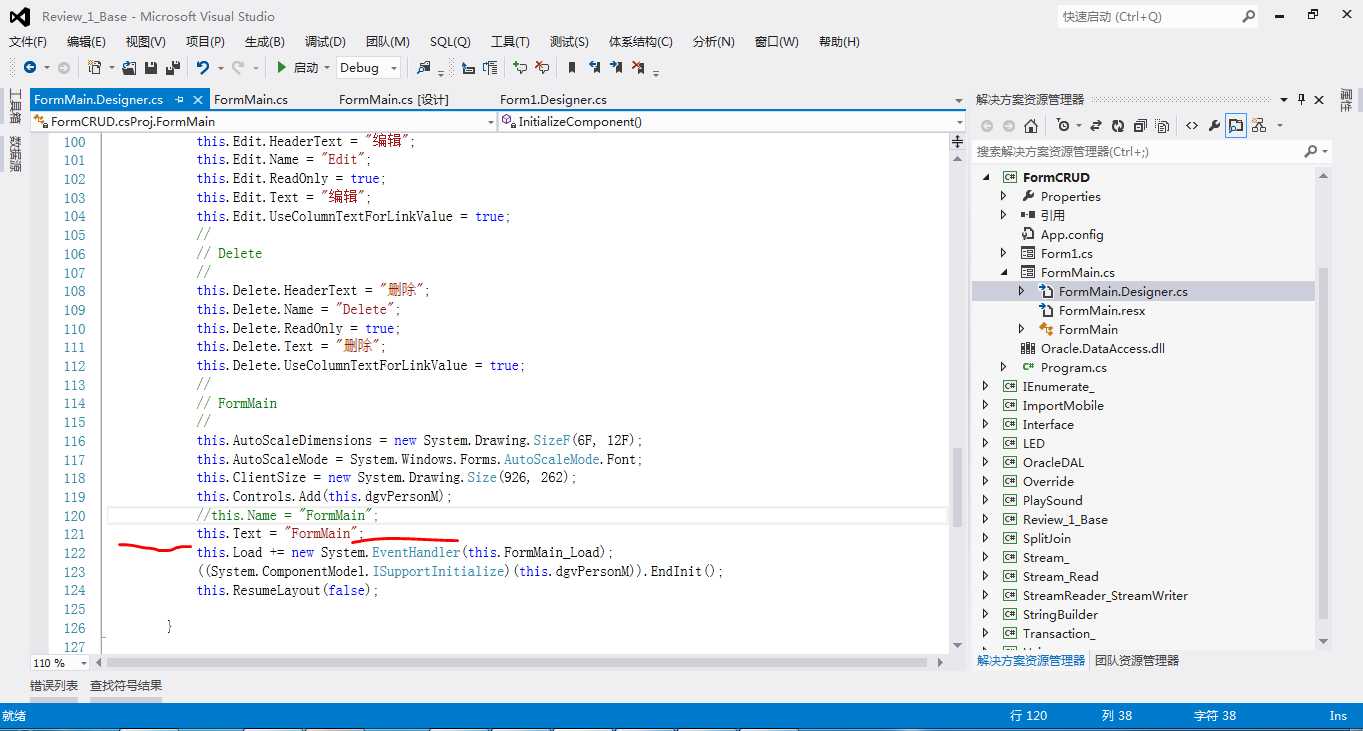Viewport: 1363px width, 731px height.
Task: Refresh the Solution Explorer
Action: tap(1118, 126)
